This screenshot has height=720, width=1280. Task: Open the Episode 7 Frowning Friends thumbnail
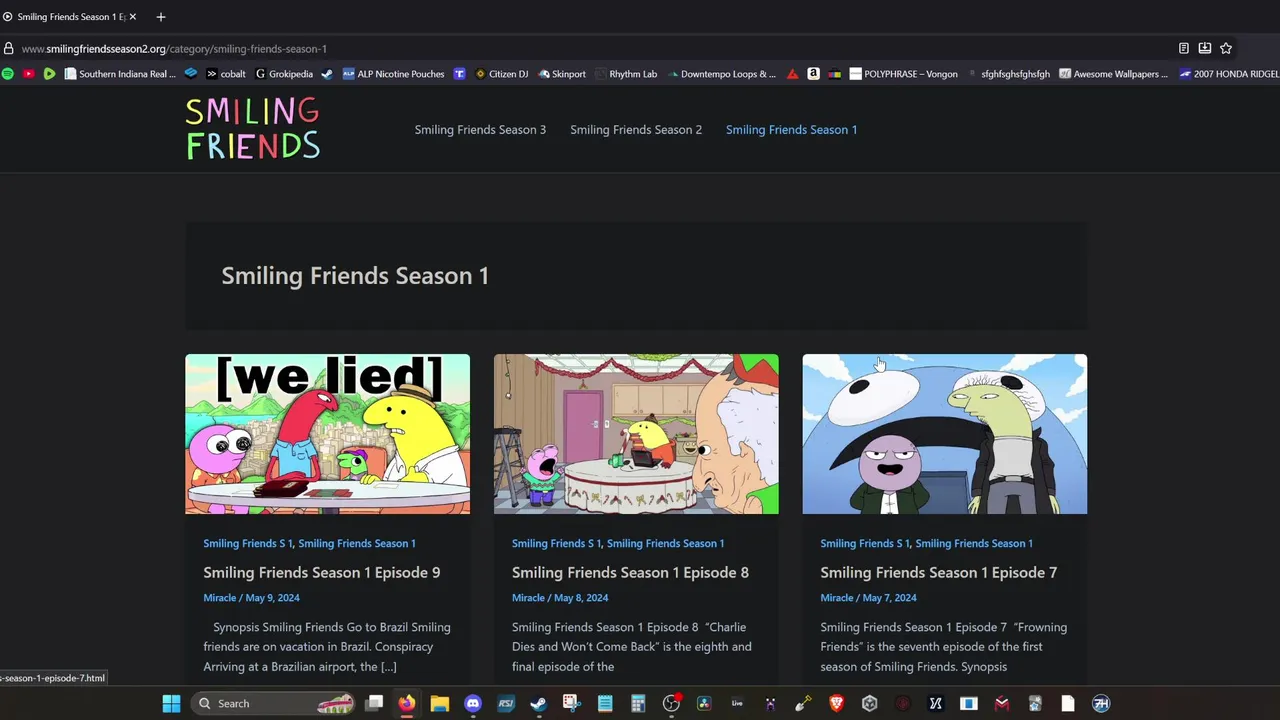coord(945,434)
